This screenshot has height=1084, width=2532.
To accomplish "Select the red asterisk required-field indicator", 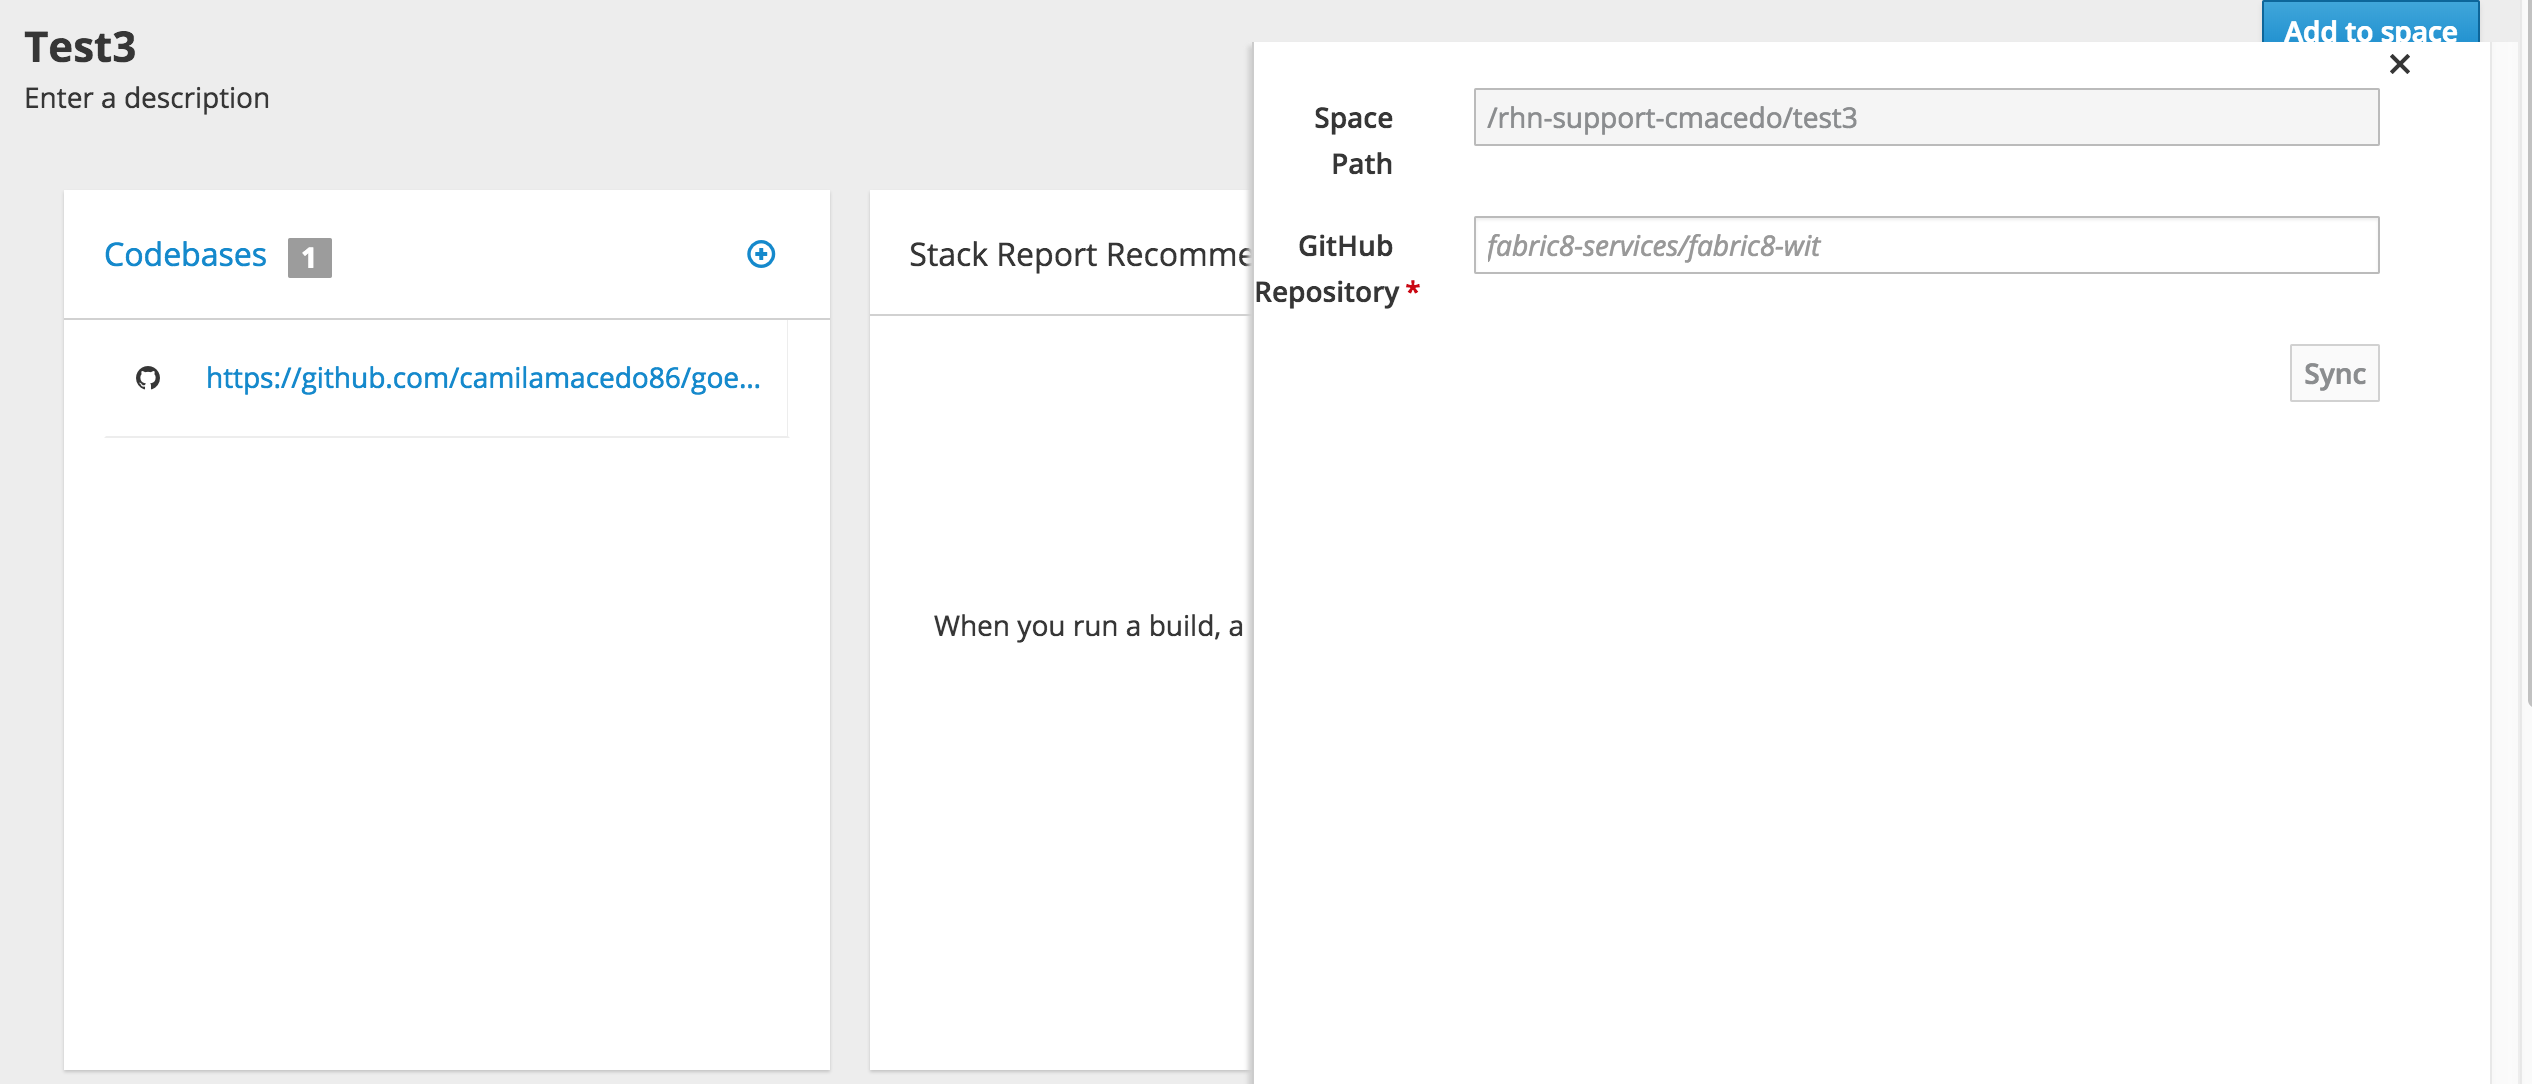I will [1411, 290].
